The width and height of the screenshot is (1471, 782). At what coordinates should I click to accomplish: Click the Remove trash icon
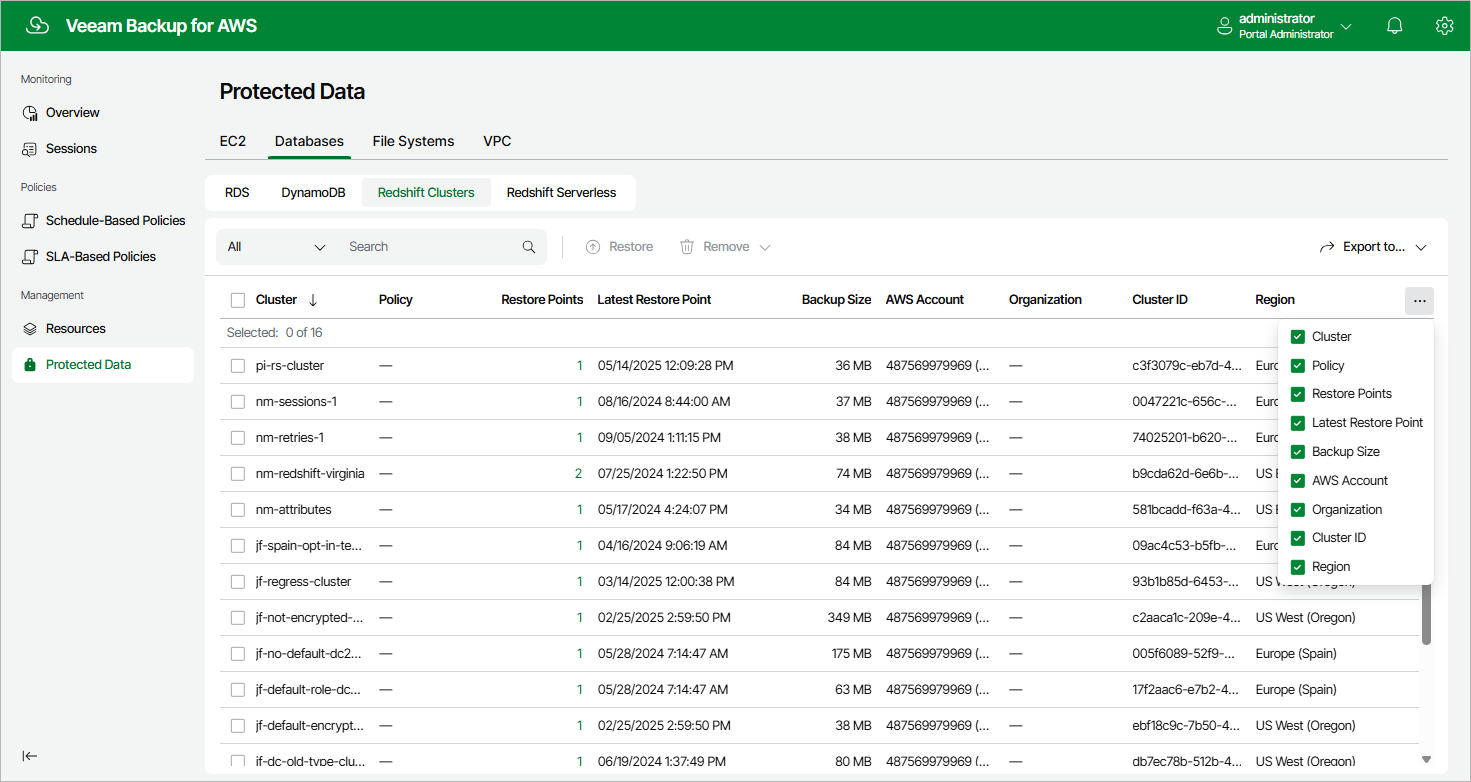pyautogui.click(x=687, y=247)
